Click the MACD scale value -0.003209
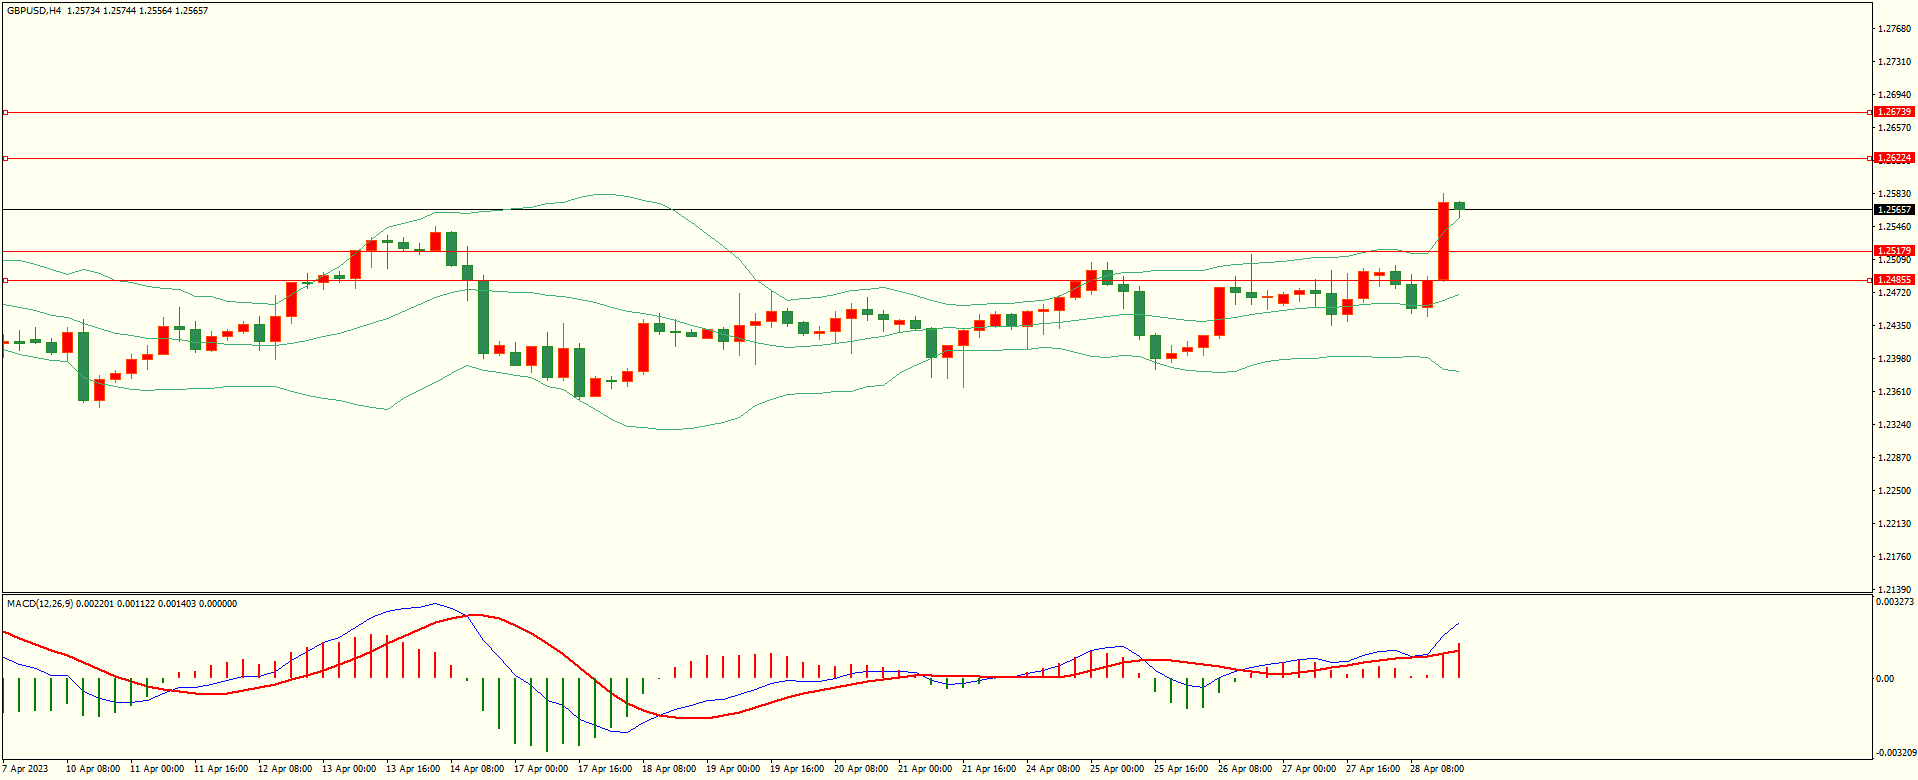 [1894, 752]
